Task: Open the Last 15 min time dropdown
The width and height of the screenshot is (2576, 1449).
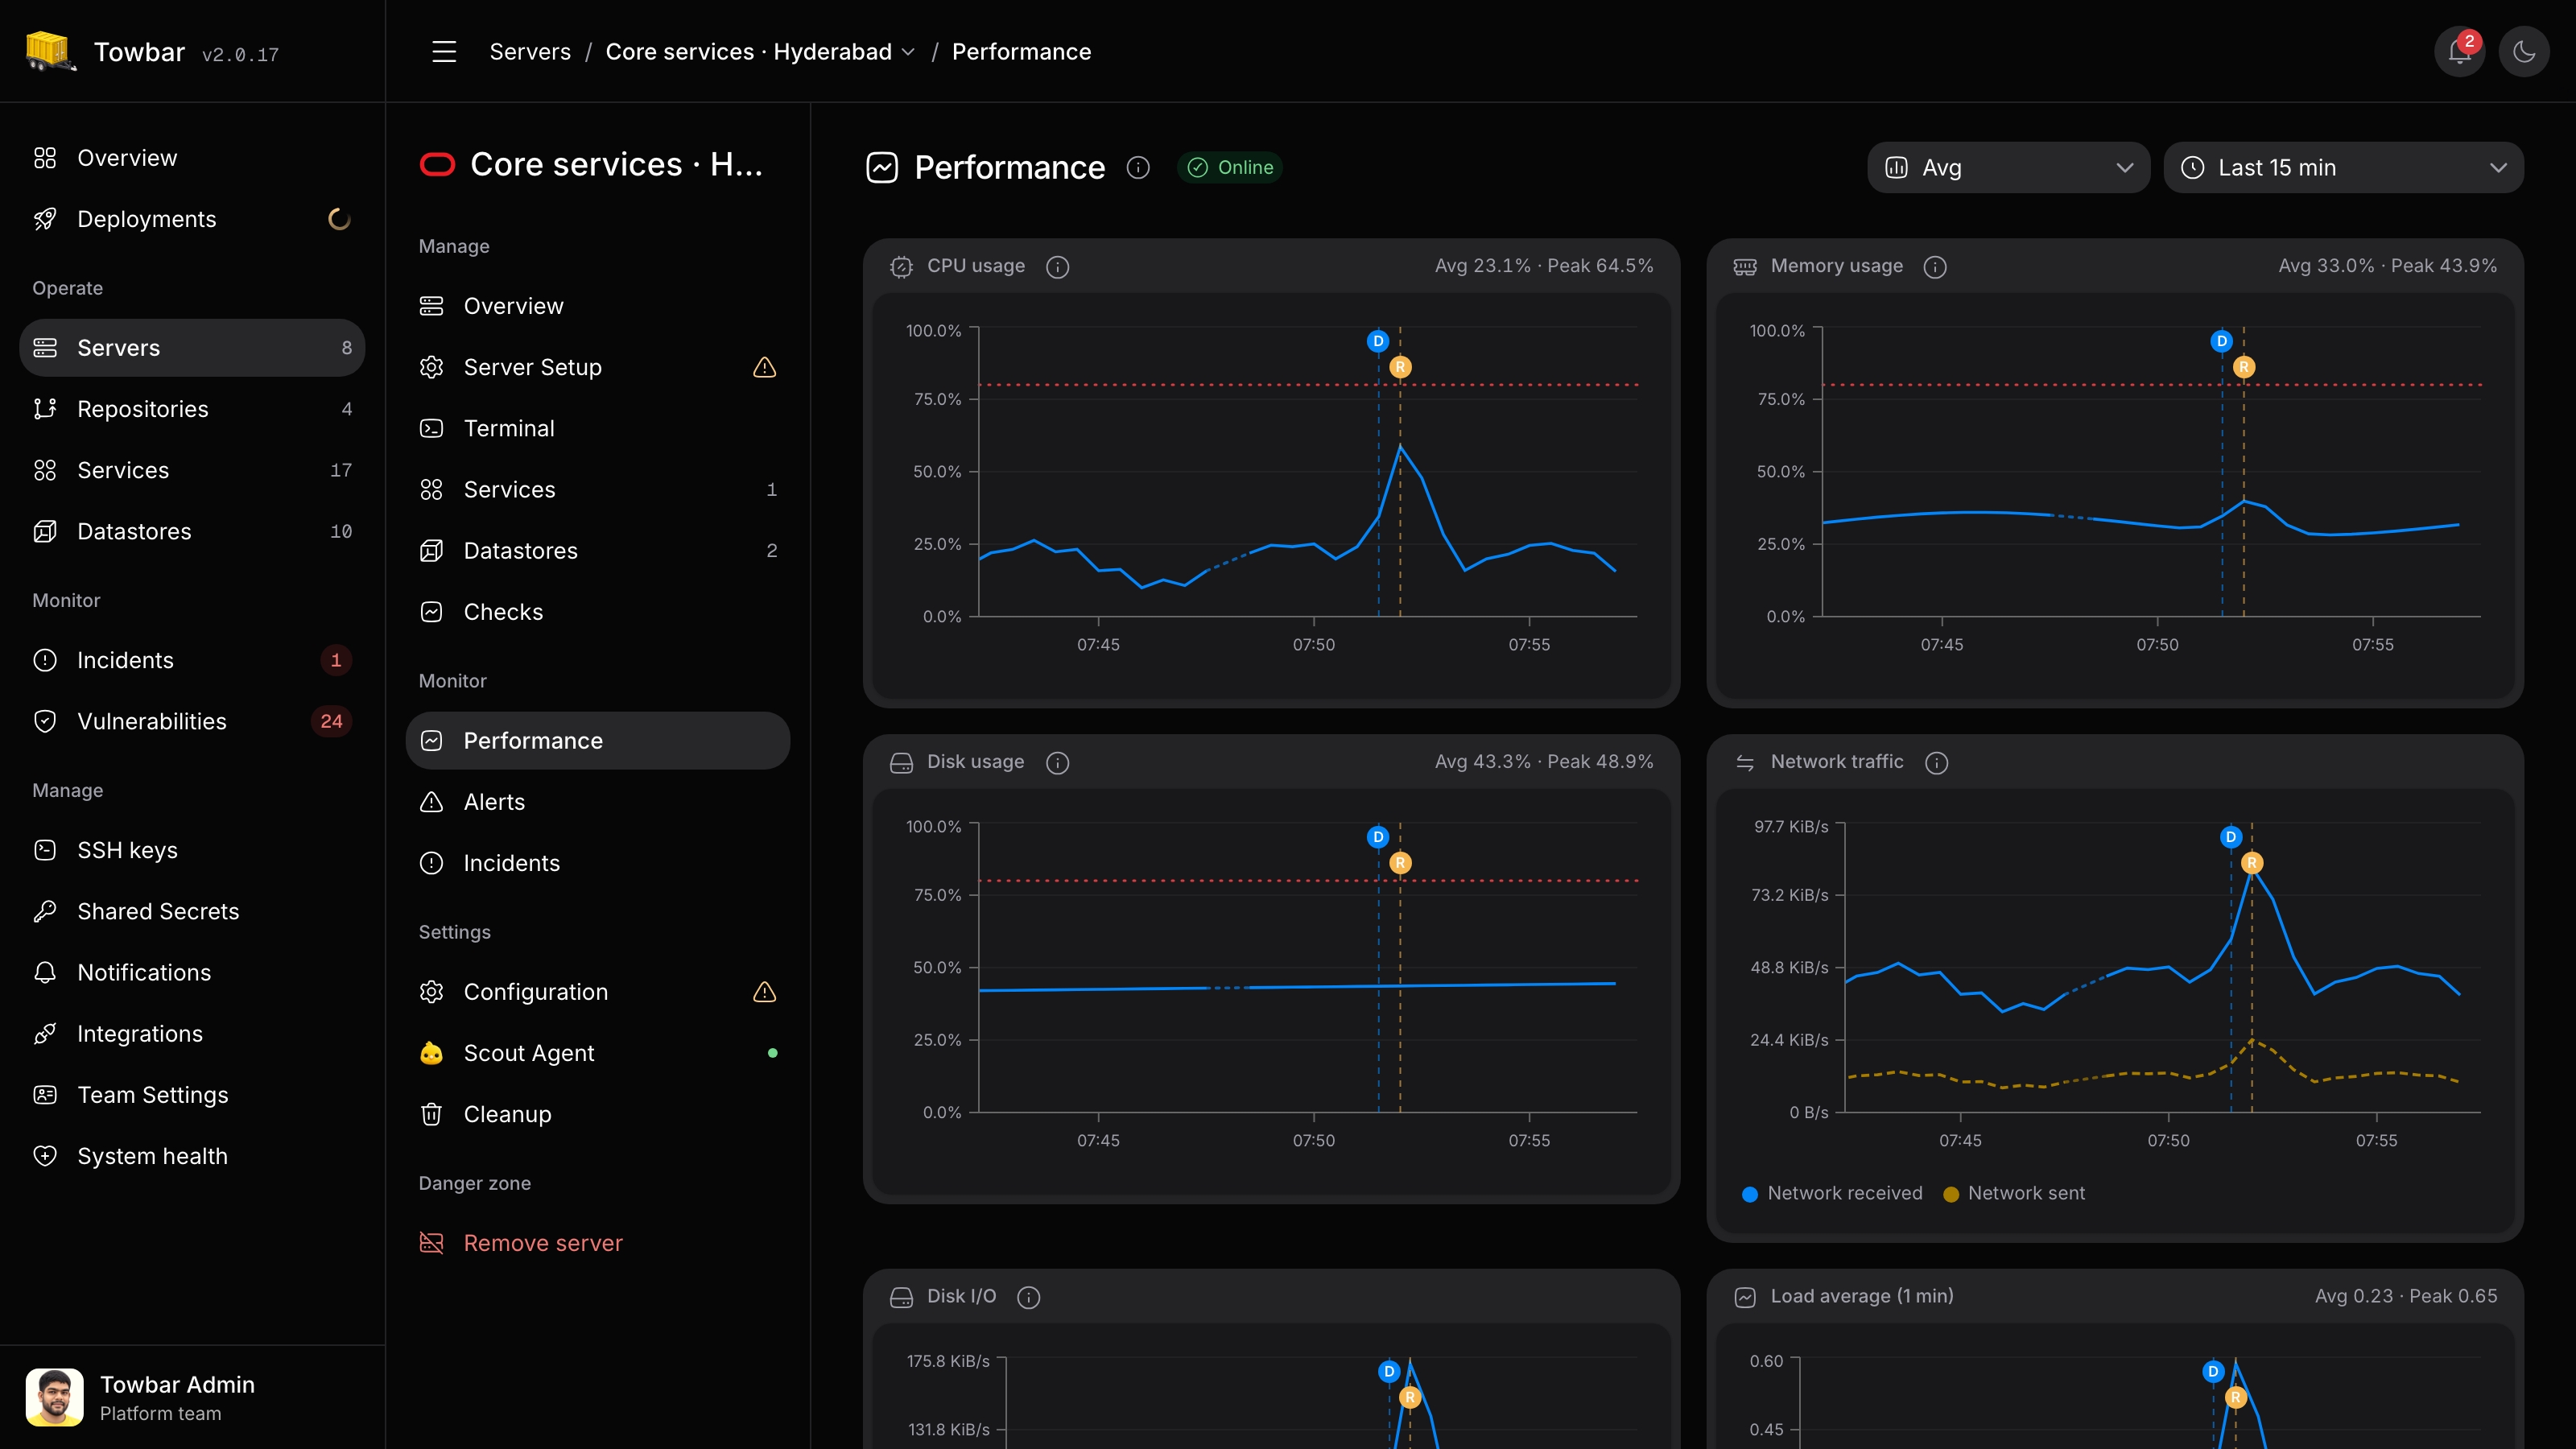Action: [2343, 167]
